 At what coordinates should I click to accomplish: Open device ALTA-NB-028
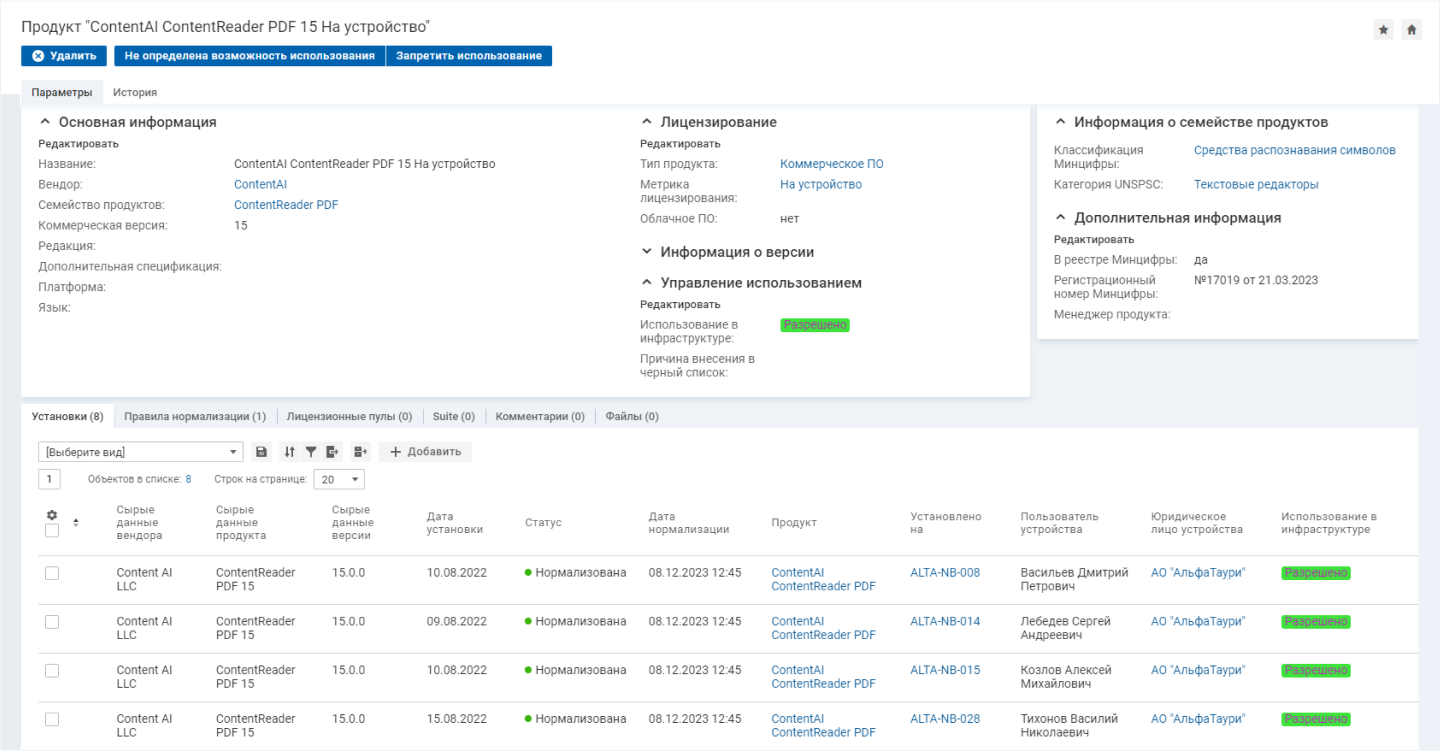[x=945, y=719]
